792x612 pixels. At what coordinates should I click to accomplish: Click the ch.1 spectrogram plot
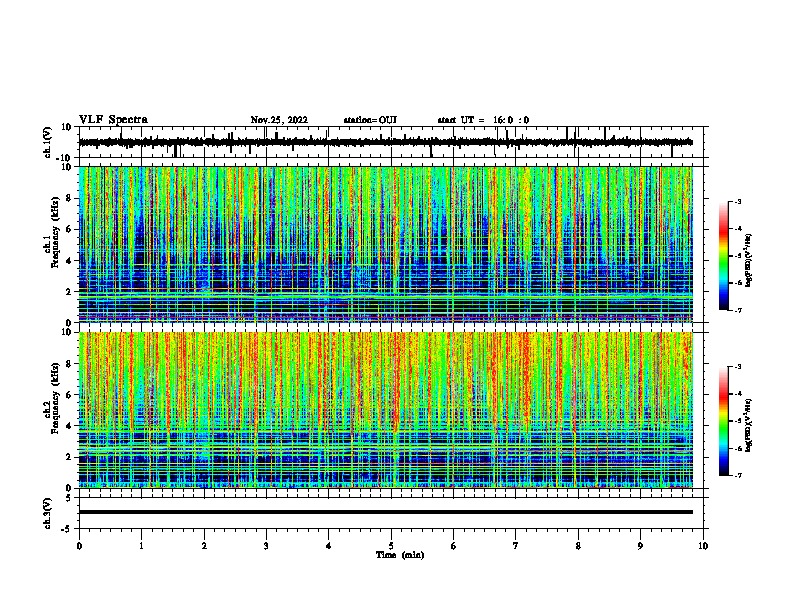[386, 244]
